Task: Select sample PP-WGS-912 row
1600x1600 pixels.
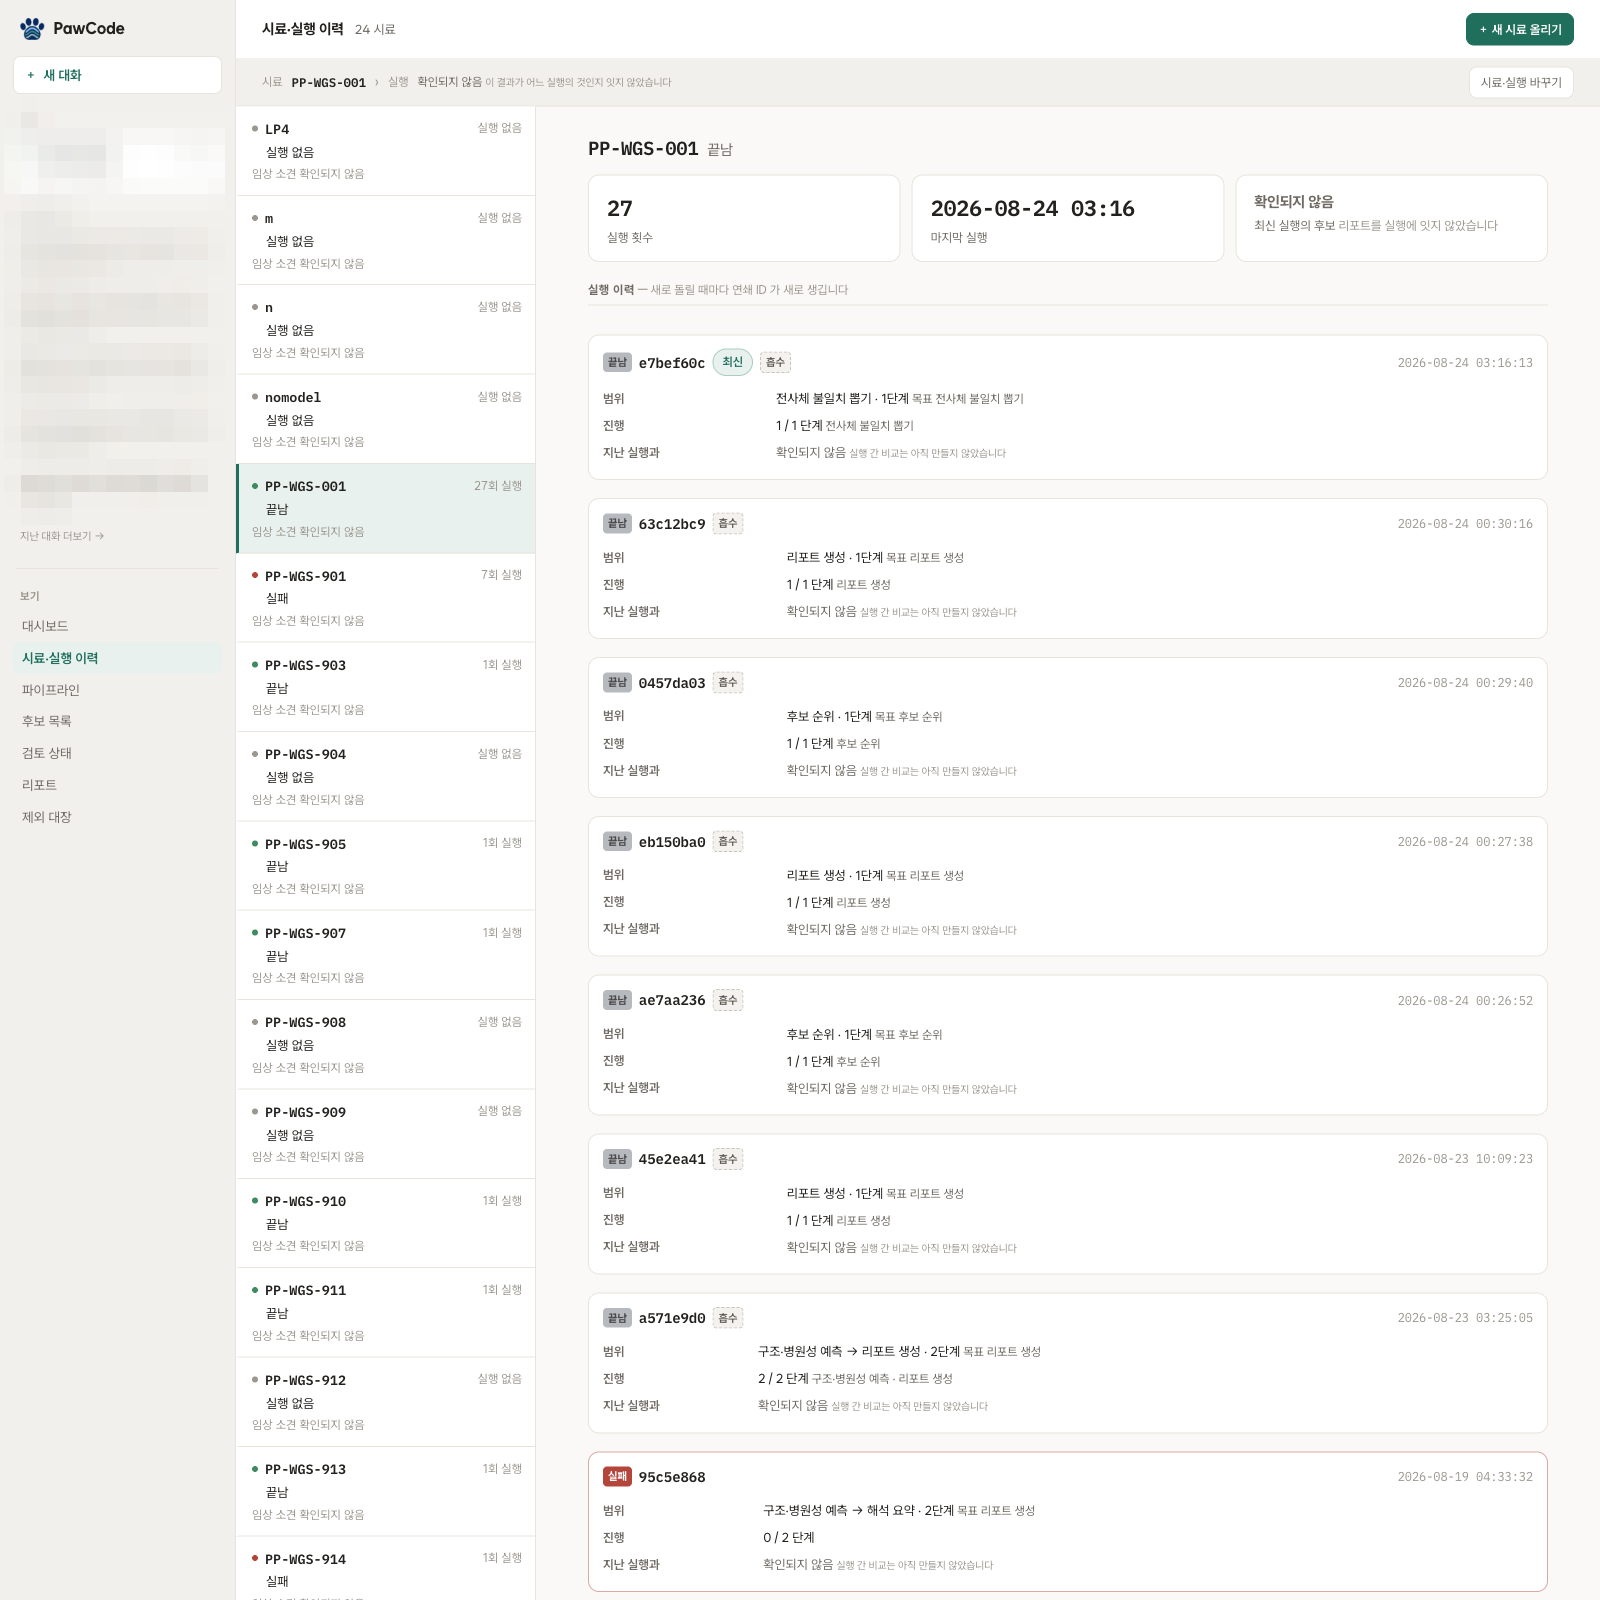Action: 386,1402
